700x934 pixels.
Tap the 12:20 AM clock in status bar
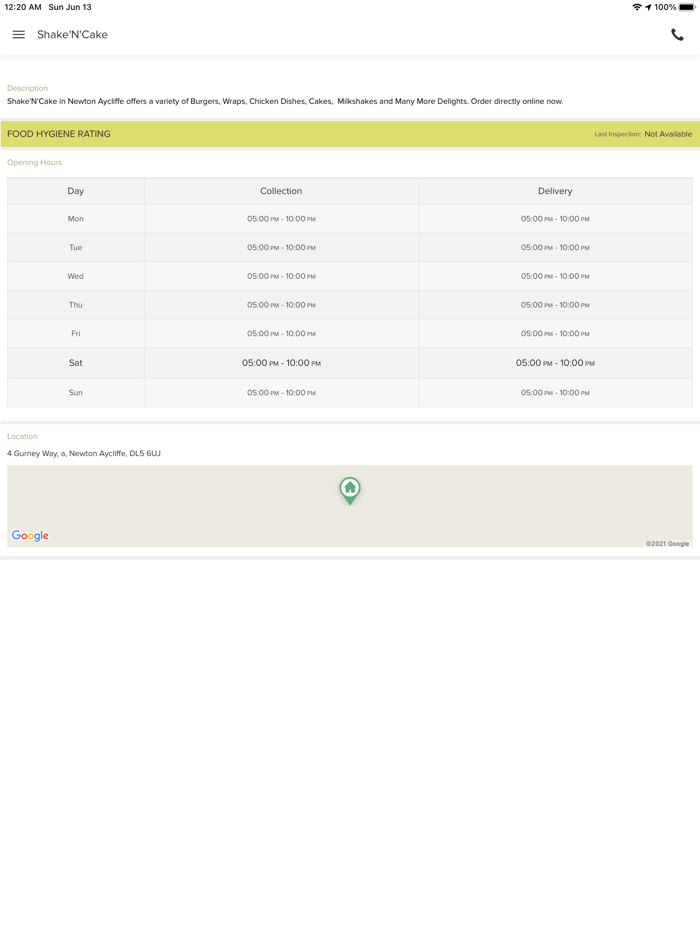(23, 7)
